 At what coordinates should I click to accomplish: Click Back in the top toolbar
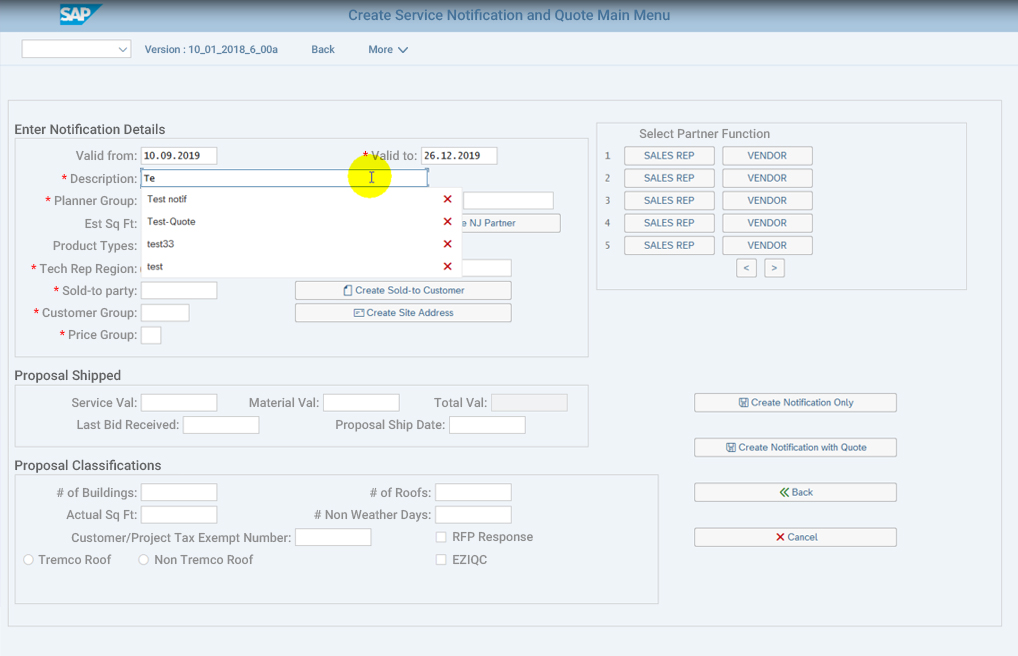point(322,49)
